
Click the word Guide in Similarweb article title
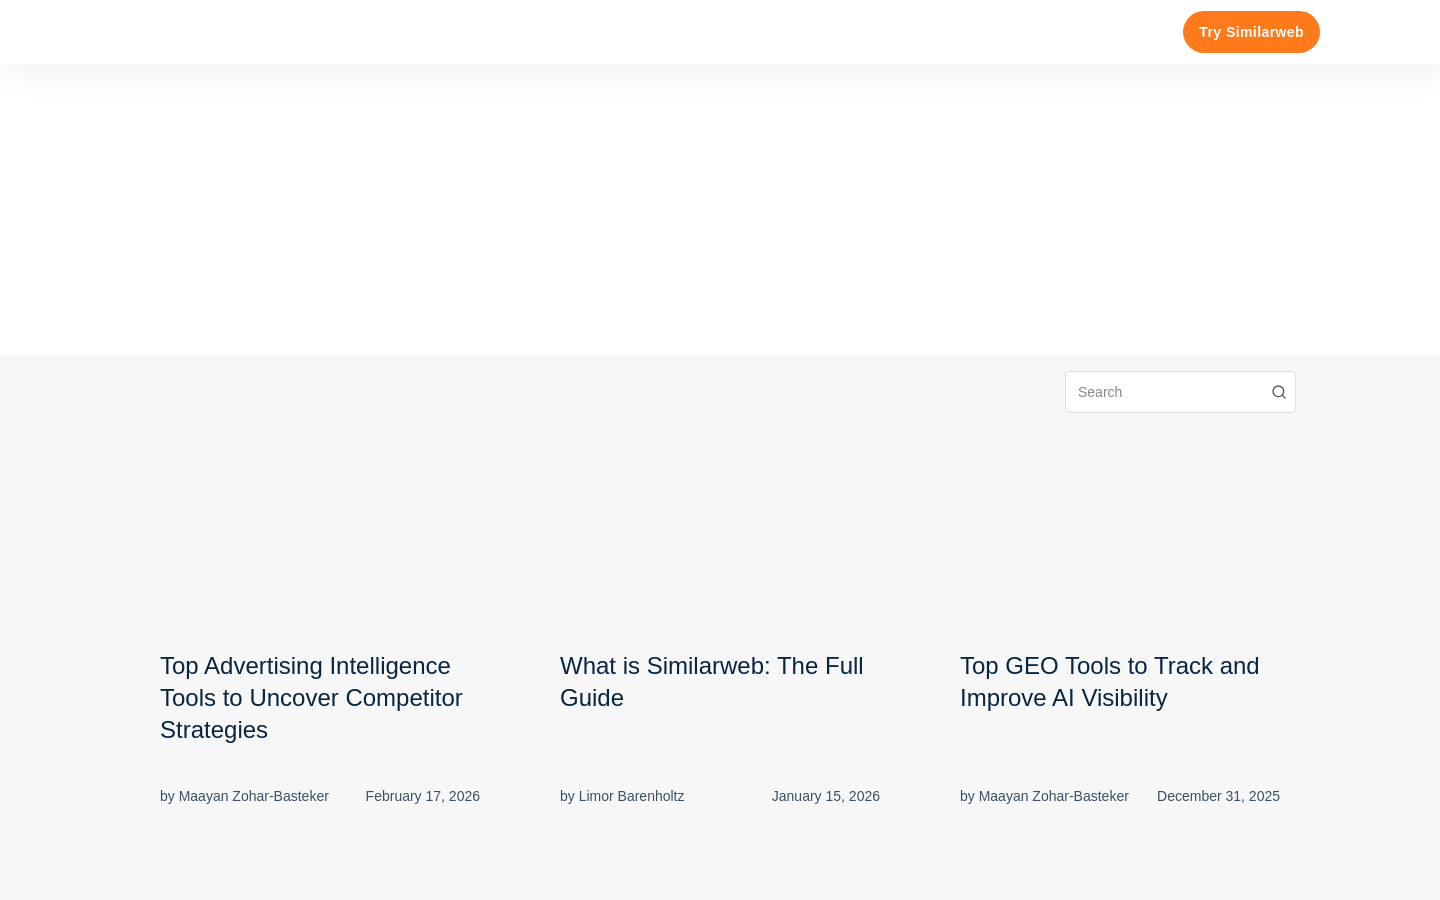[592, 698]
